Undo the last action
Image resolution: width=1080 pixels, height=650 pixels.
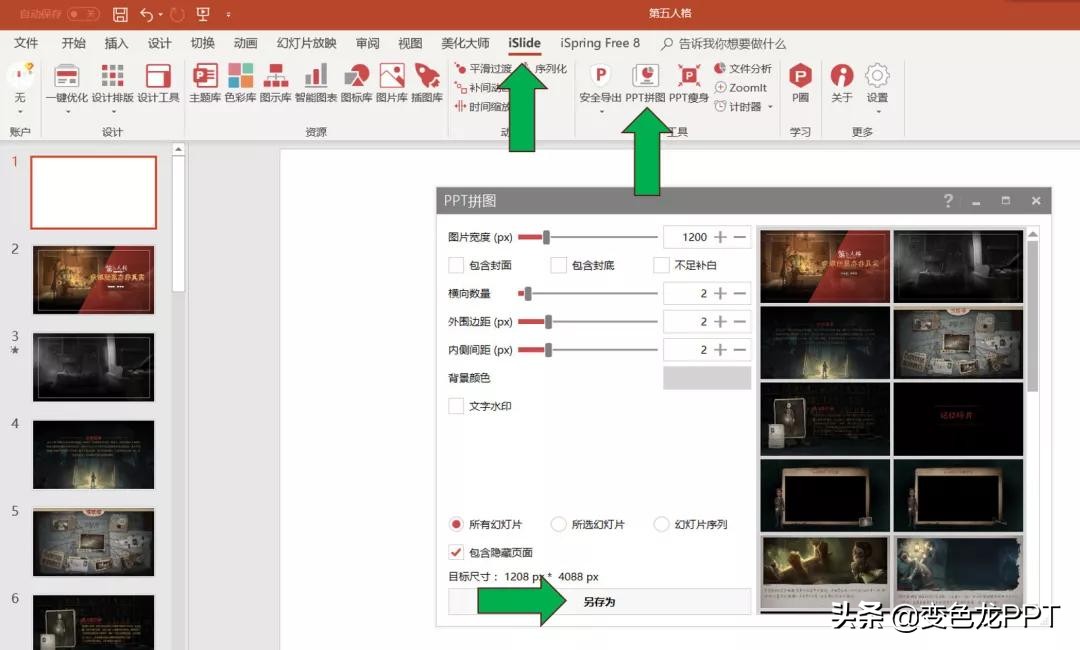(x=146, y=14)
